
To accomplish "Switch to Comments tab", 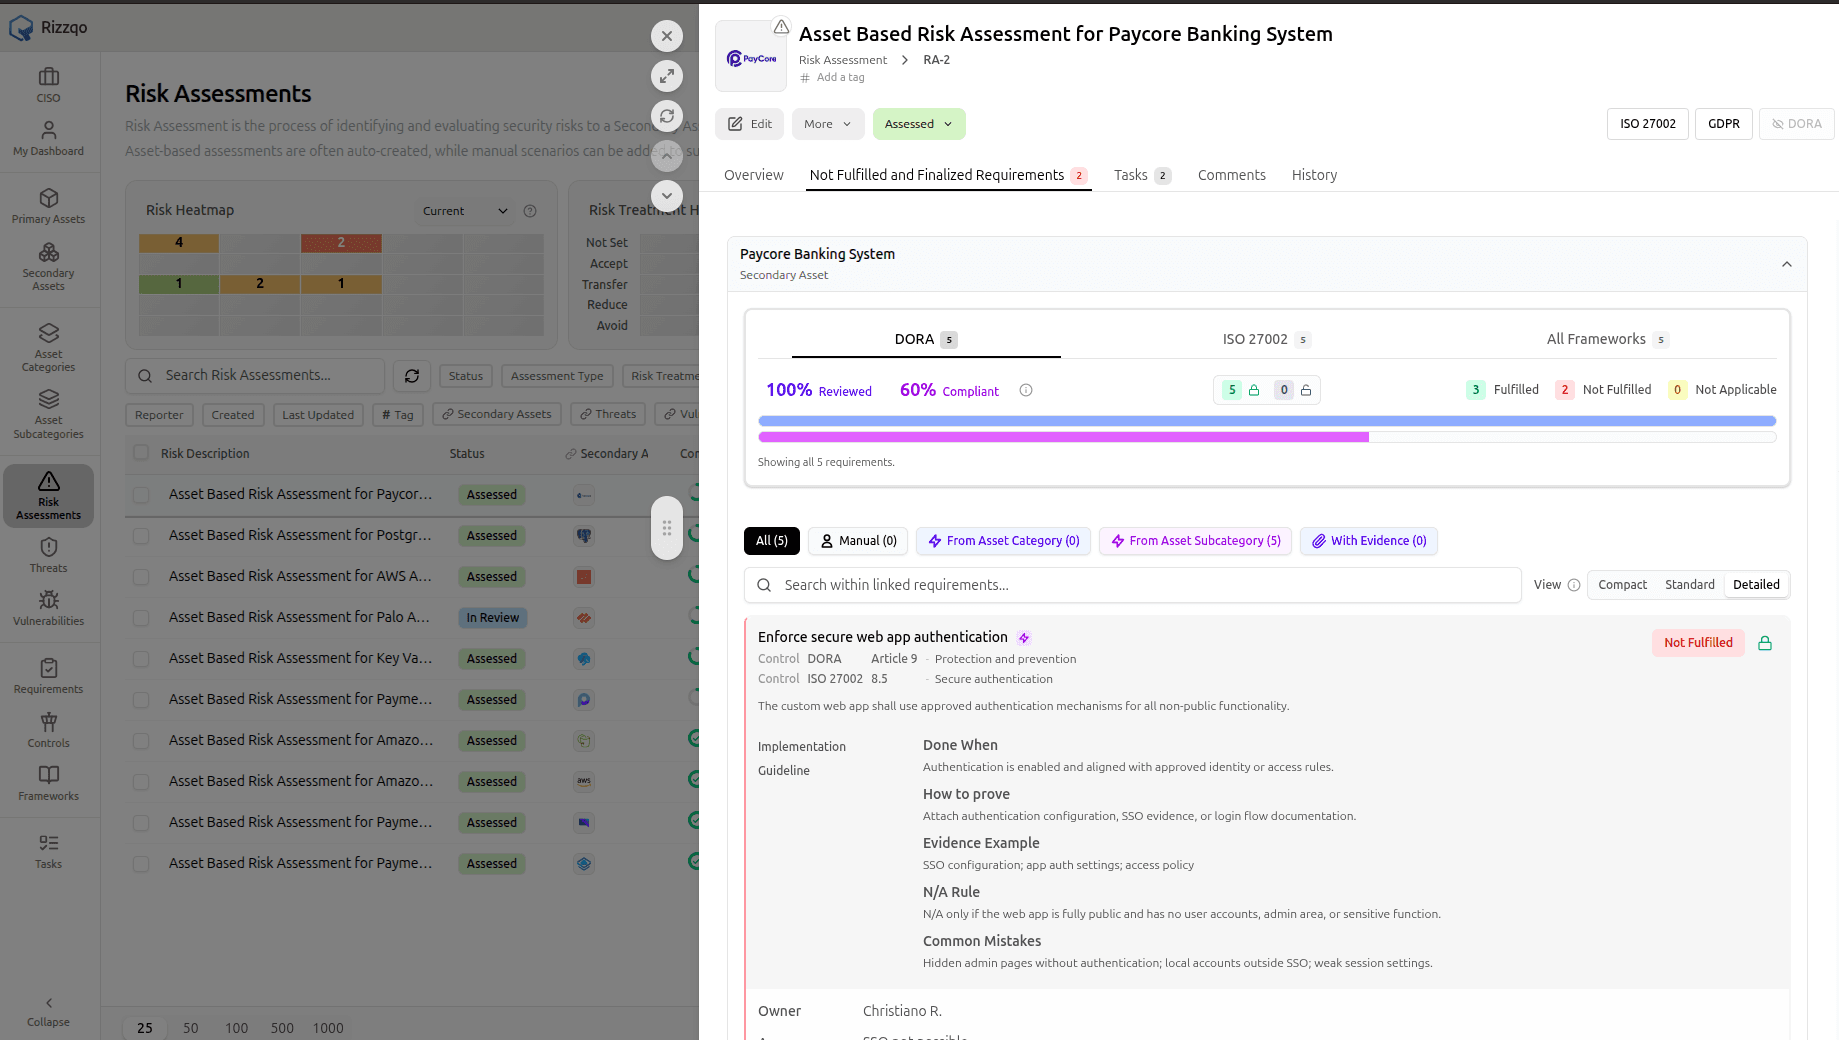I will [1232, 175].
